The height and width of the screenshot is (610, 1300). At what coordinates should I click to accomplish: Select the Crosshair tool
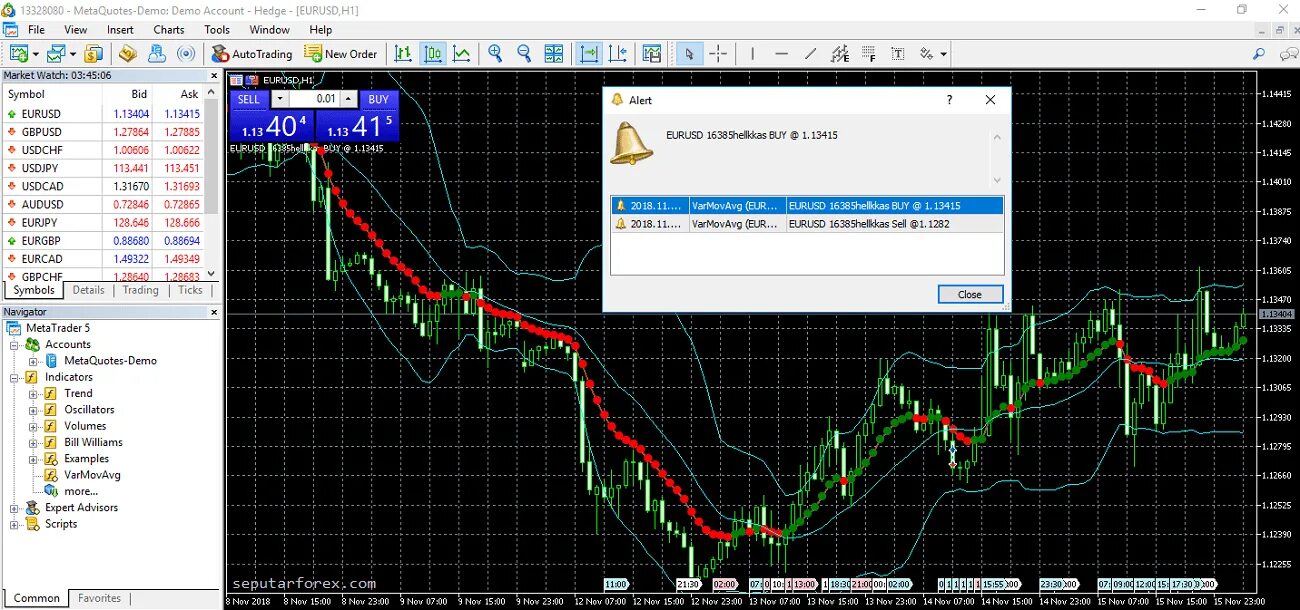point(718,54)
